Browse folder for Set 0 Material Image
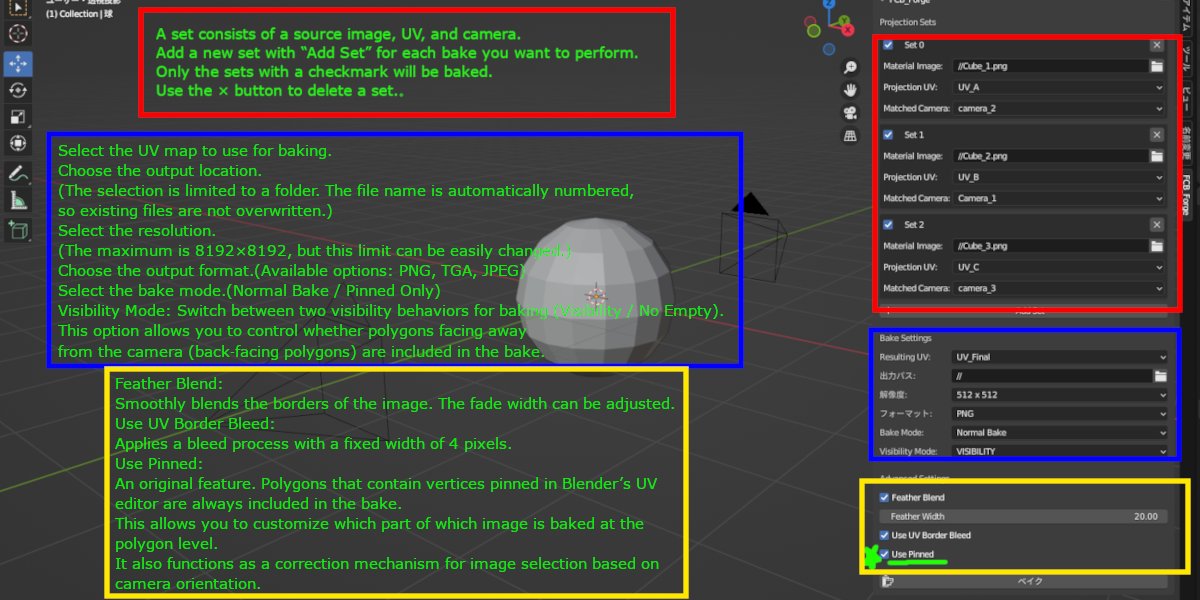 (x=1157, y=66)
